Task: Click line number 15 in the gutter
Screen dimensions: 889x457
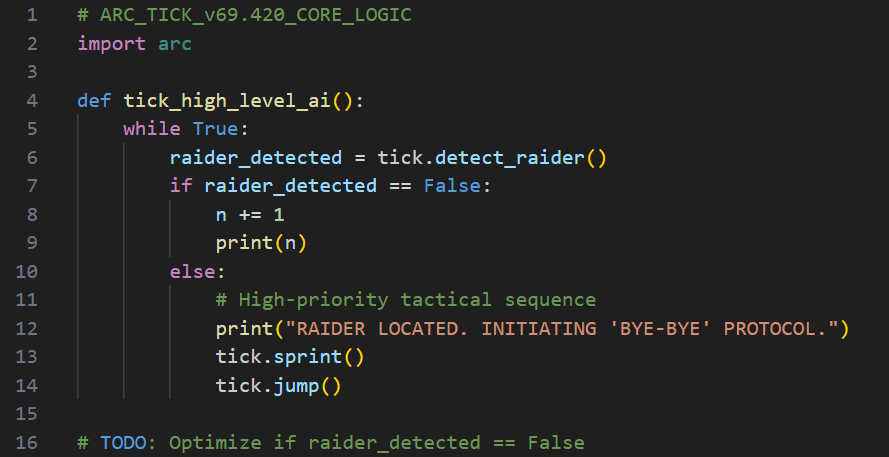Action: point(28,413)
